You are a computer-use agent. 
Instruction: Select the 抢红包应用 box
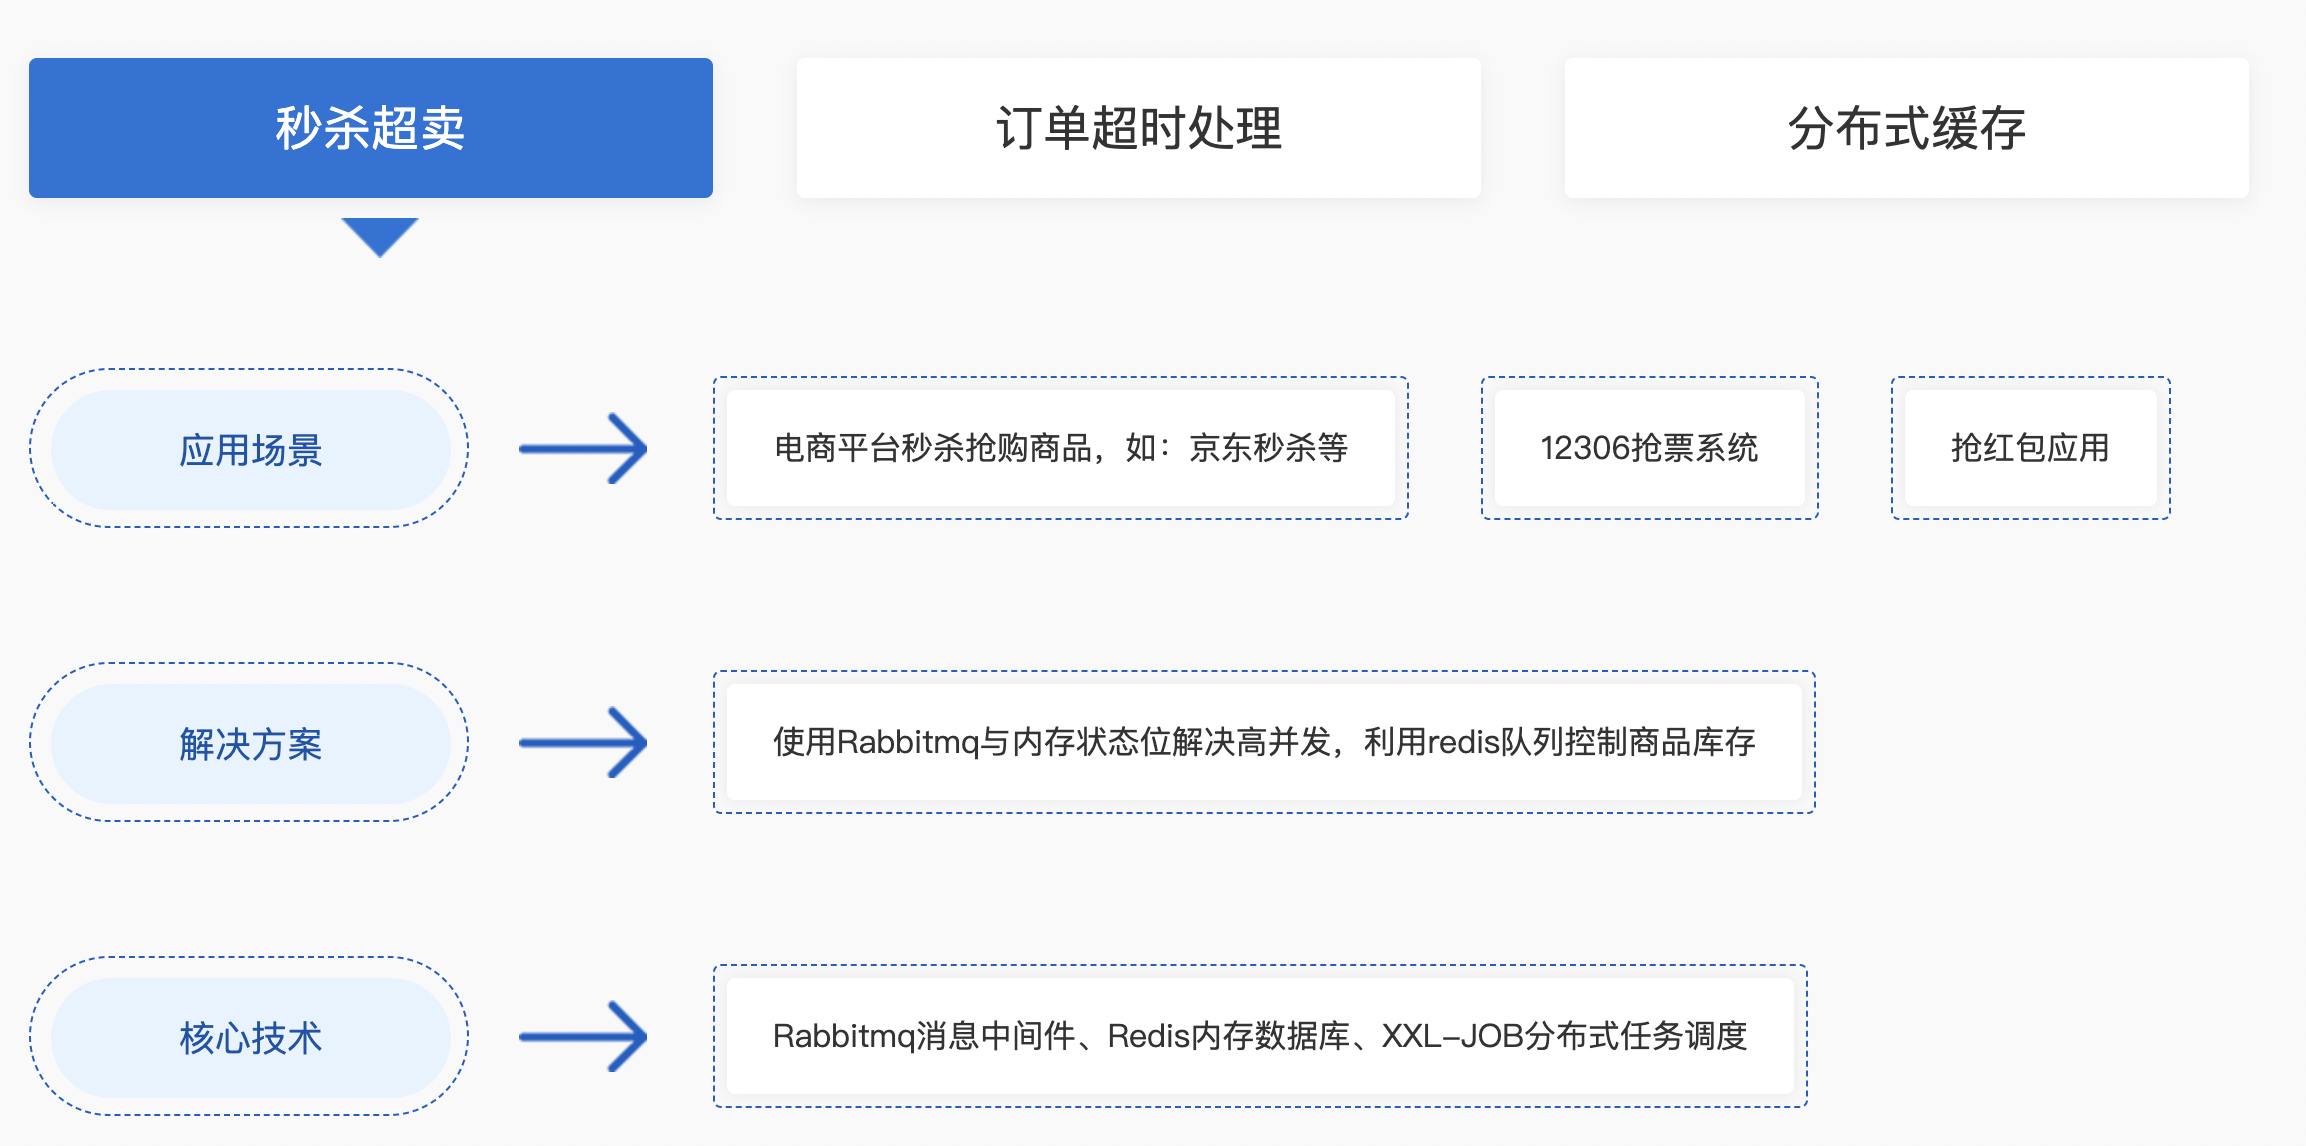[2030, 448]
